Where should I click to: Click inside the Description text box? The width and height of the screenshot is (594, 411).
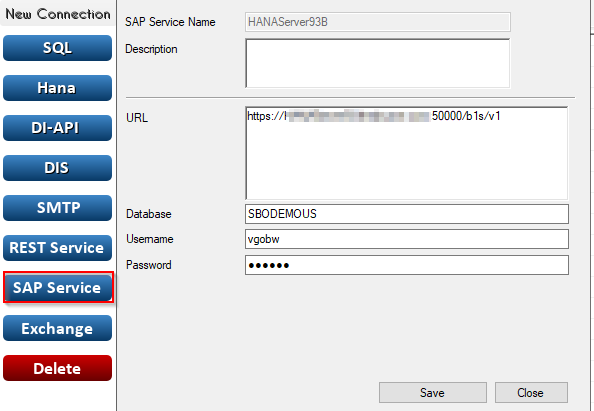378,63
